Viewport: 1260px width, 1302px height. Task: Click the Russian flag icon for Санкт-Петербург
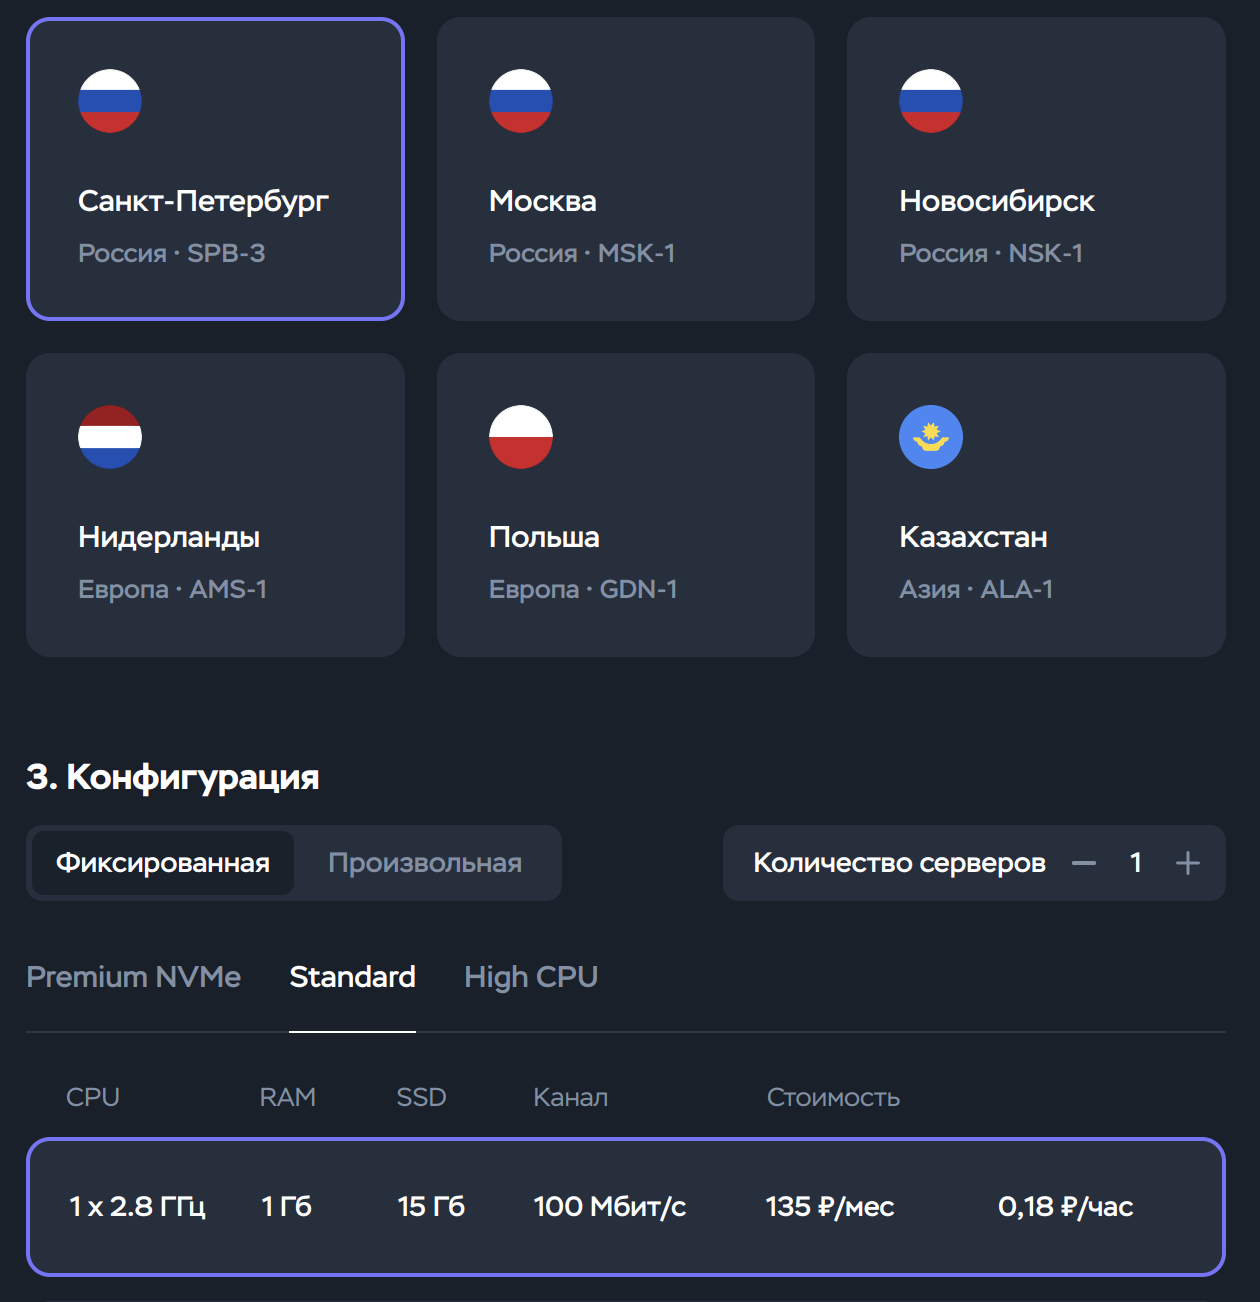tap(110, 101)
